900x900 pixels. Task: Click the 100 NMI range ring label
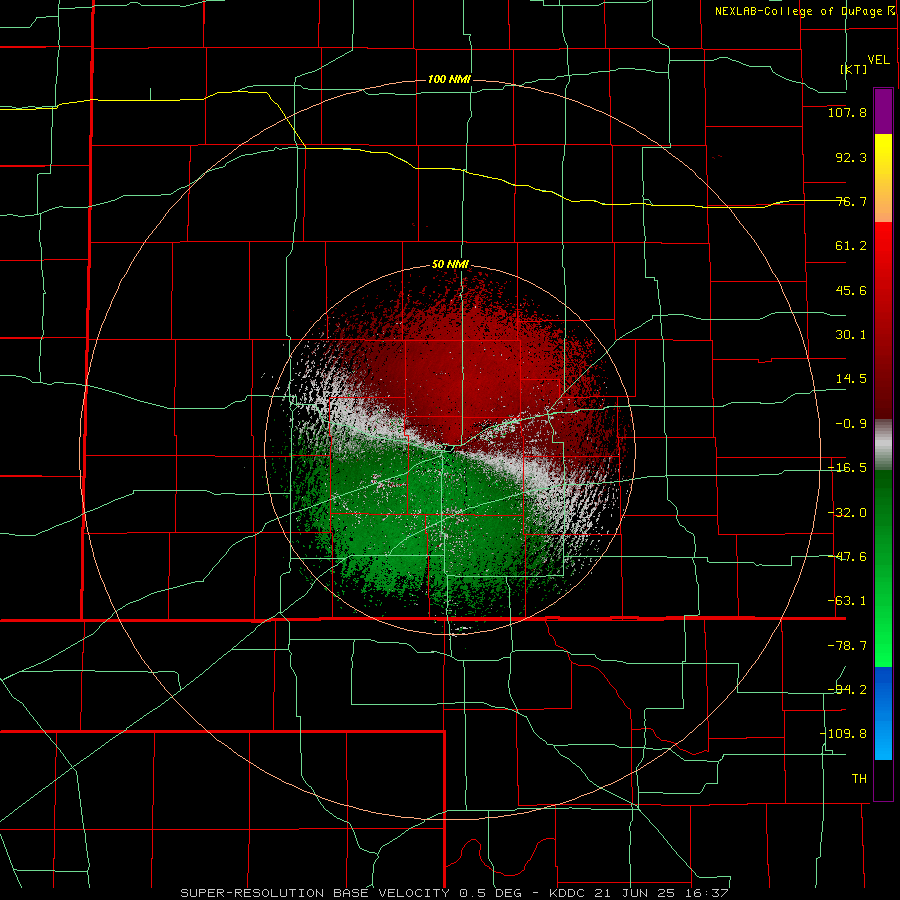[x=449, y=79]
